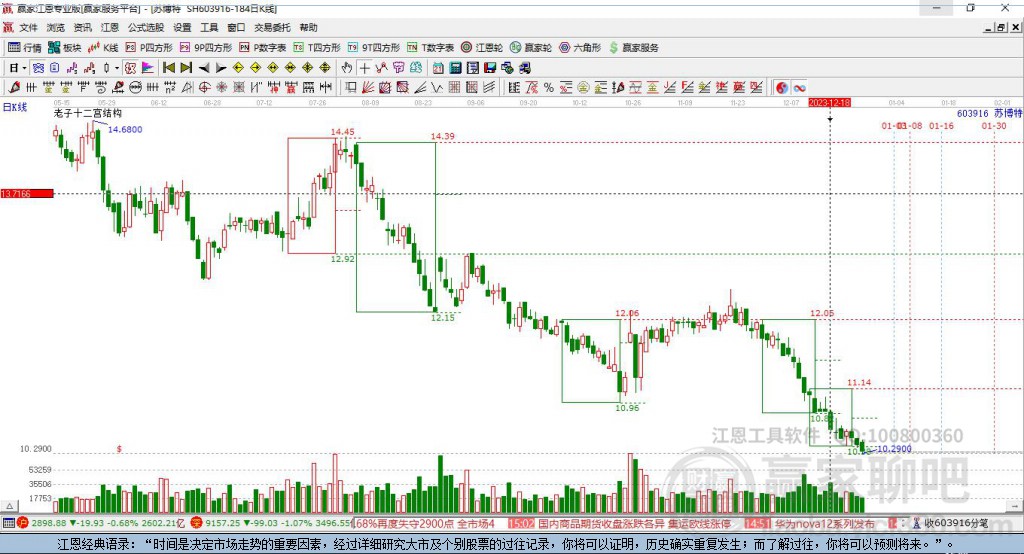Open the 六角形 hexagon tool
This screenshot has height=554, width=1024.
tap(580, 48)
